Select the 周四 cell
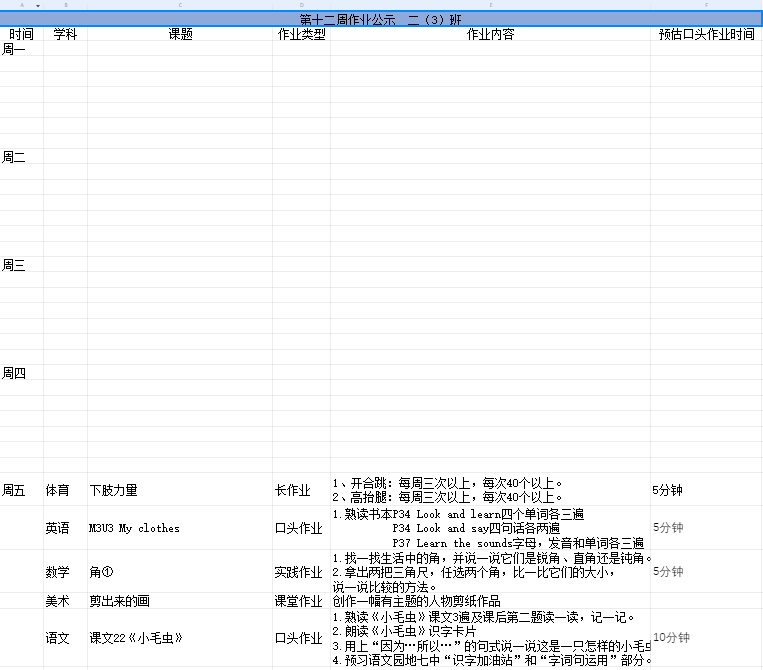This screenshot has height=670, width=763. (21, 373)
